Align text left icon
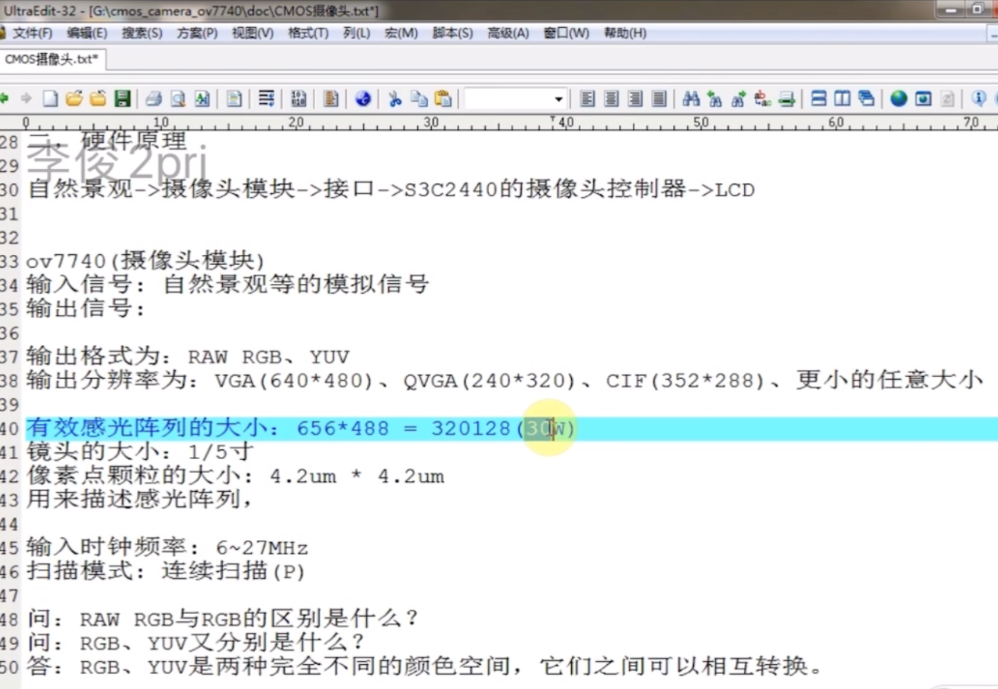998x689 pixels. click(587, 99)
